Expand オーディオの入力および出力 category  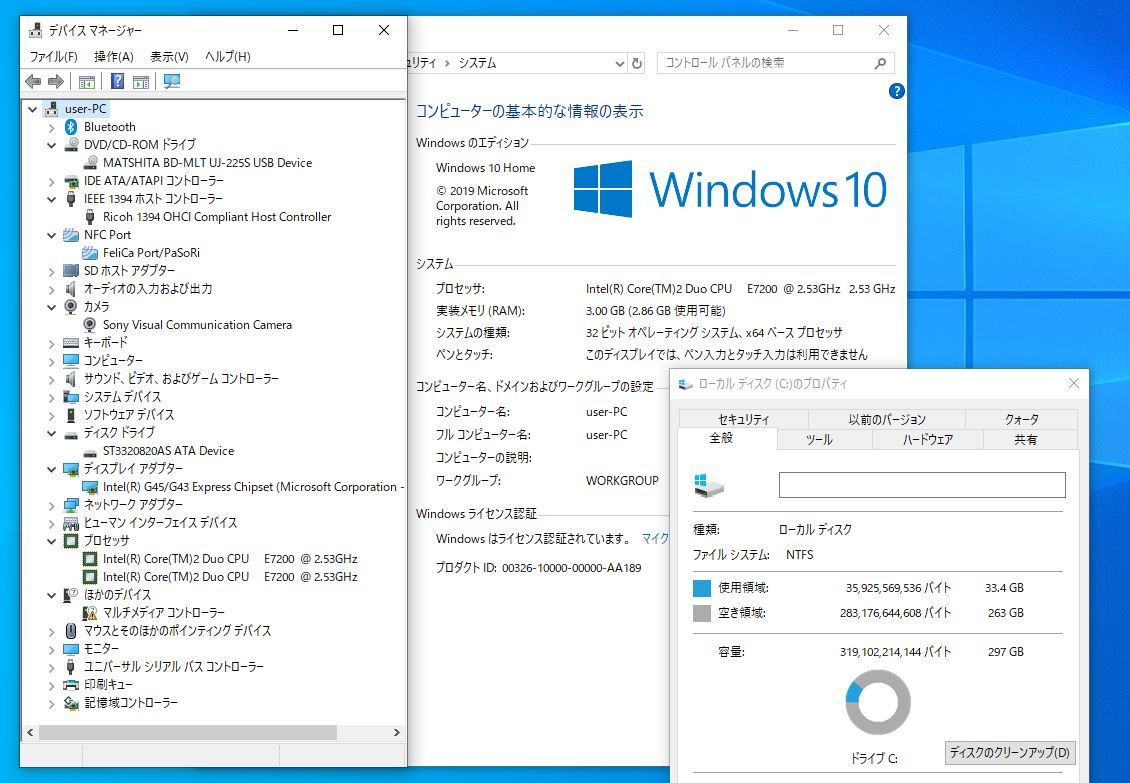[x=51, y=290]
